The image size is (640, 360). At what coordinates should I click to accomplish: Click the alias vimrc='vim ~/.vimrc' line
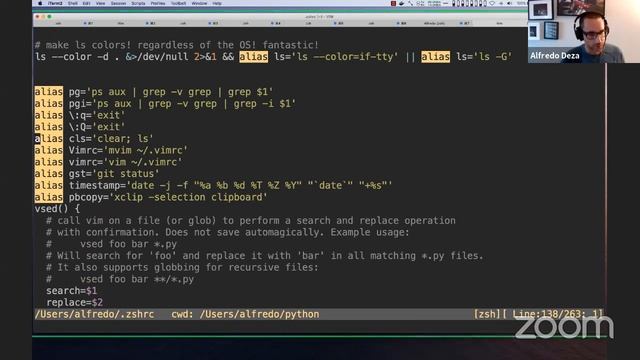coord(108,162)
